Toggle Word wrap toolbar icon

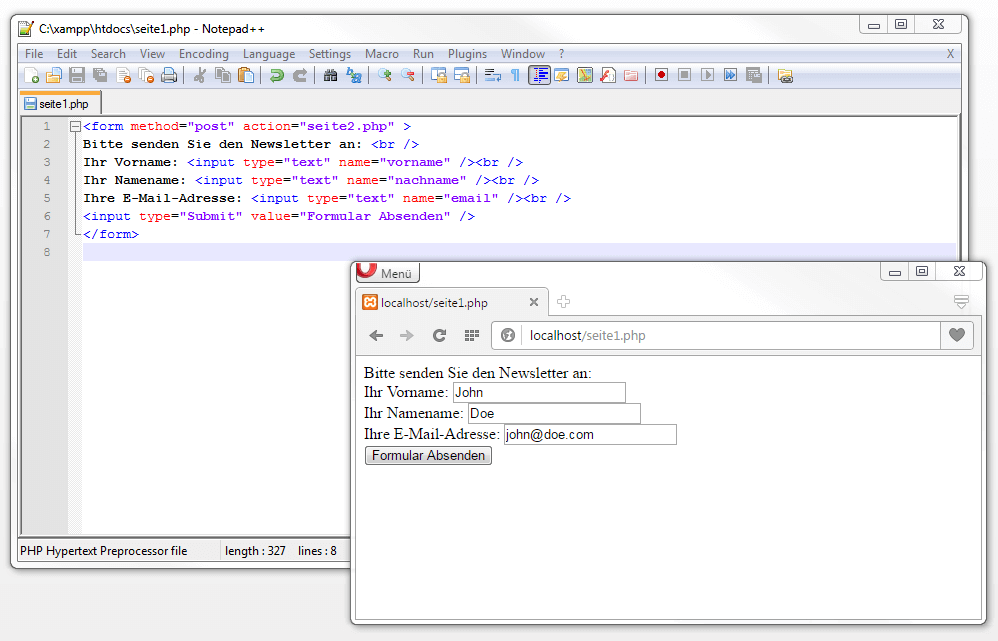493,76
